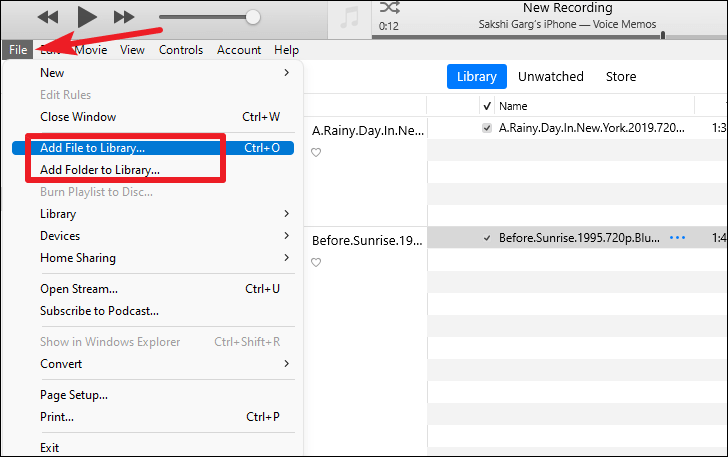Open the File menu
Screen dimensions: 728x457
pos(18,50)
